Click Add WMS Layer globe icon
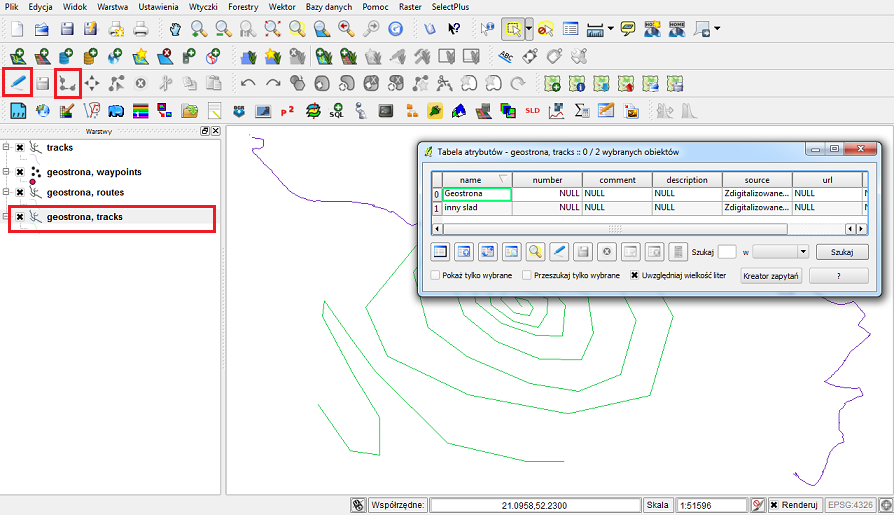 (115, 56)
